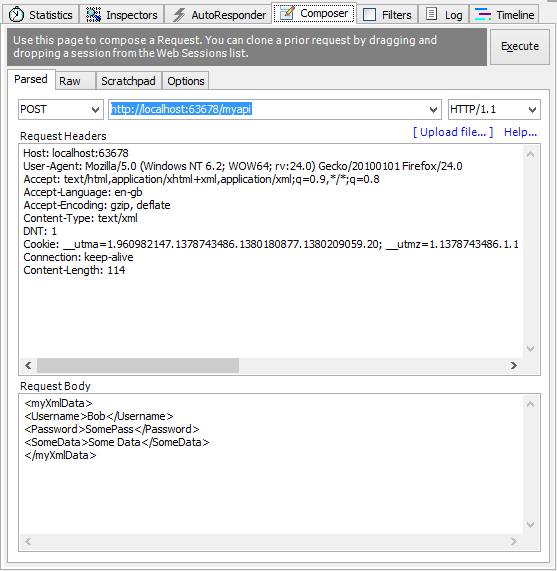Click the 'Accept-Language: en-gb' line
This screenshot has width=557, height=571.
83,192
